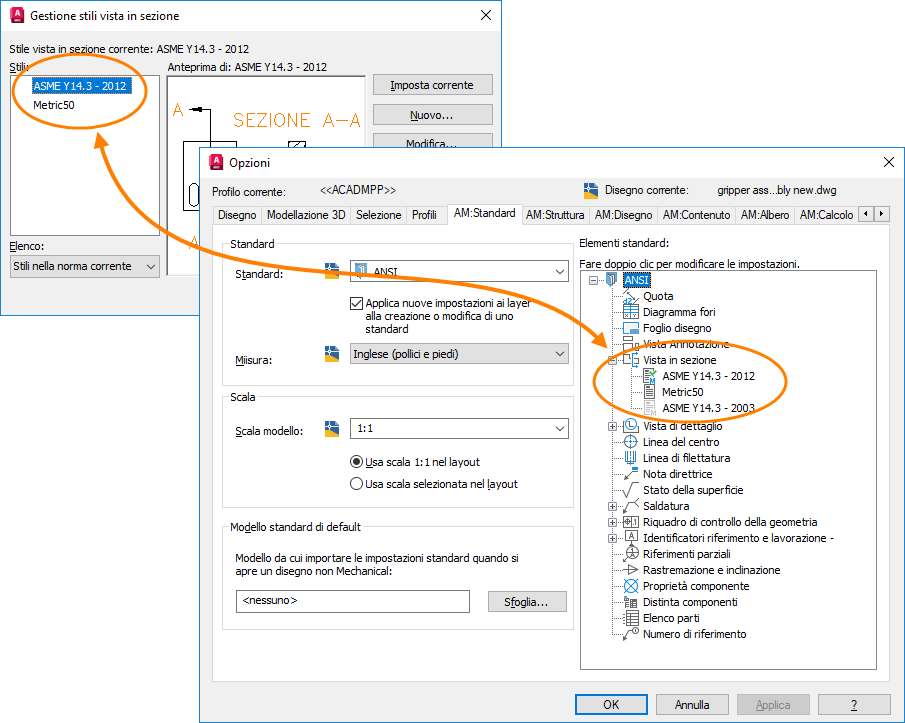Screen dimensions: 905x723
Task: Click the greyed ASME Y14.3 - 2003 icon
Action: pos(649,408)
